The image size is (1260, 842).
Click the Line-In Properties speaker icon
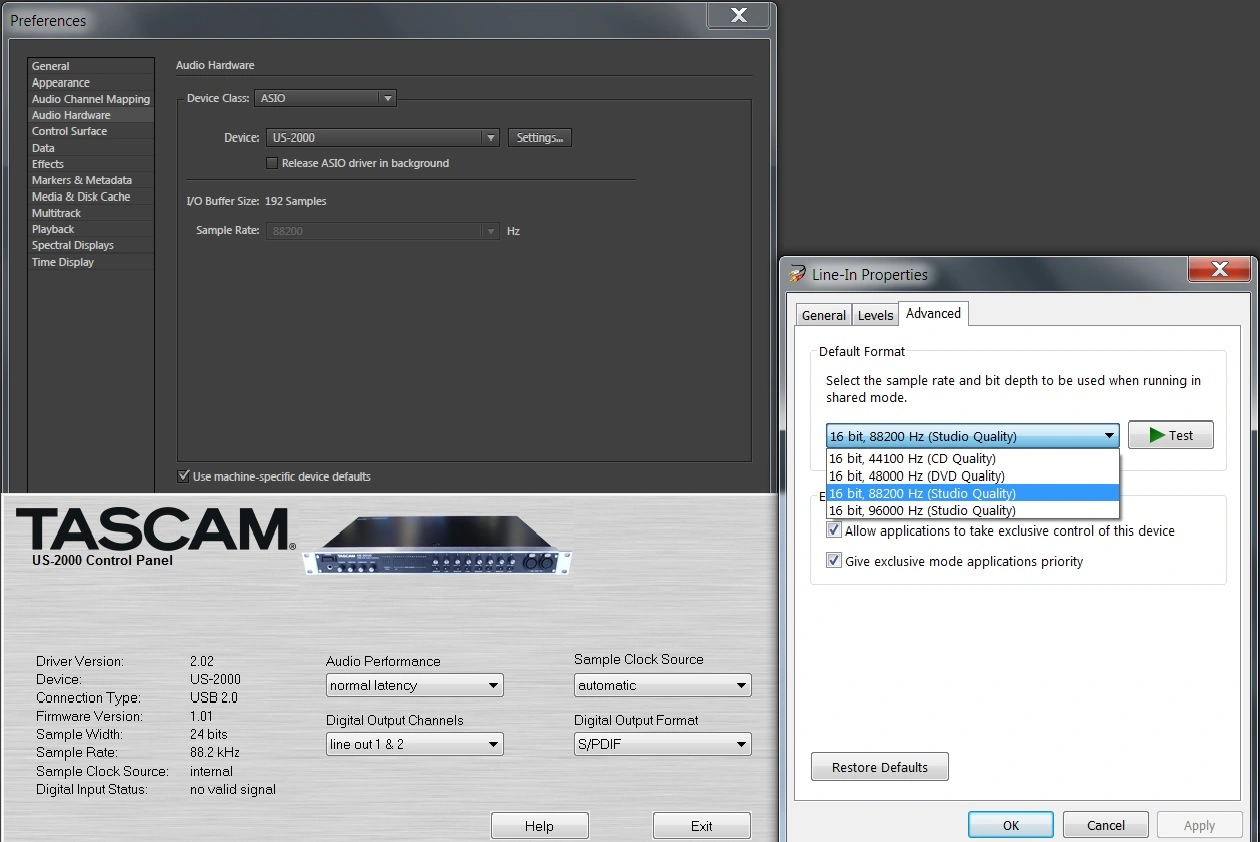click(x=797, y=274)
